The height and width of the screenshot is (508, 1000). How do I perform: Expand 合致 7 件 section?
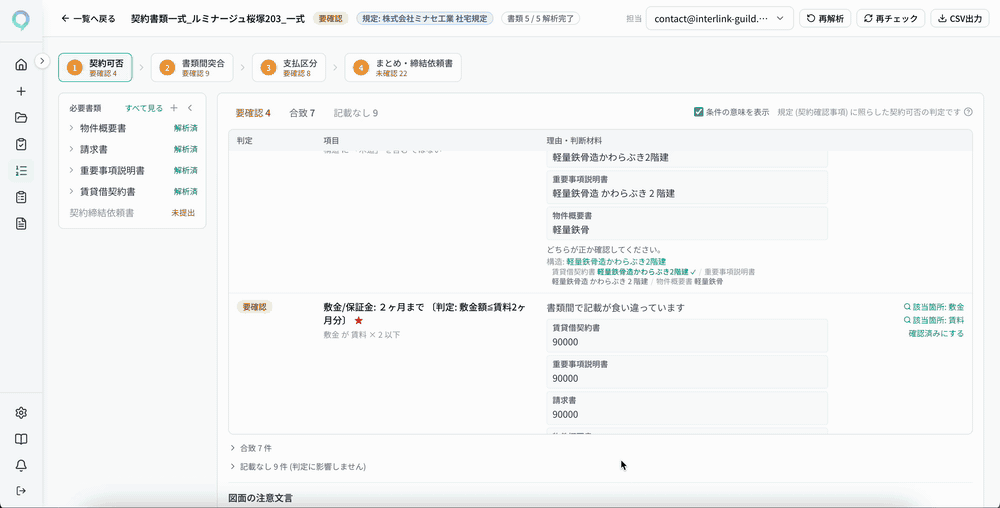[251, 448]
